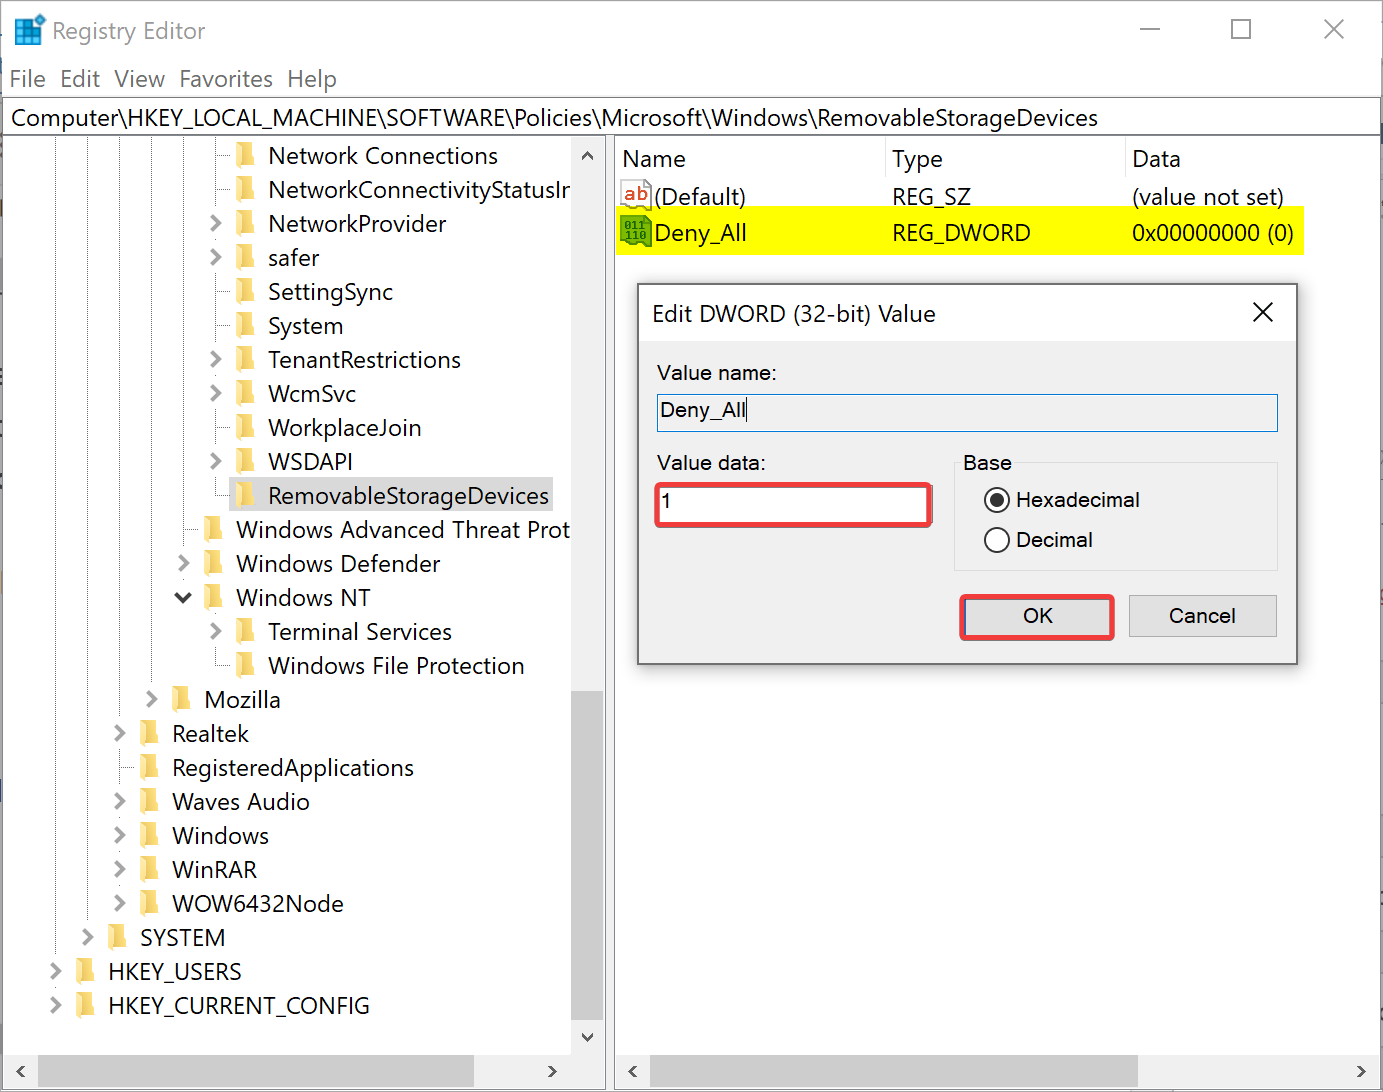
Task: Expand the safer key
Action: 215,257
